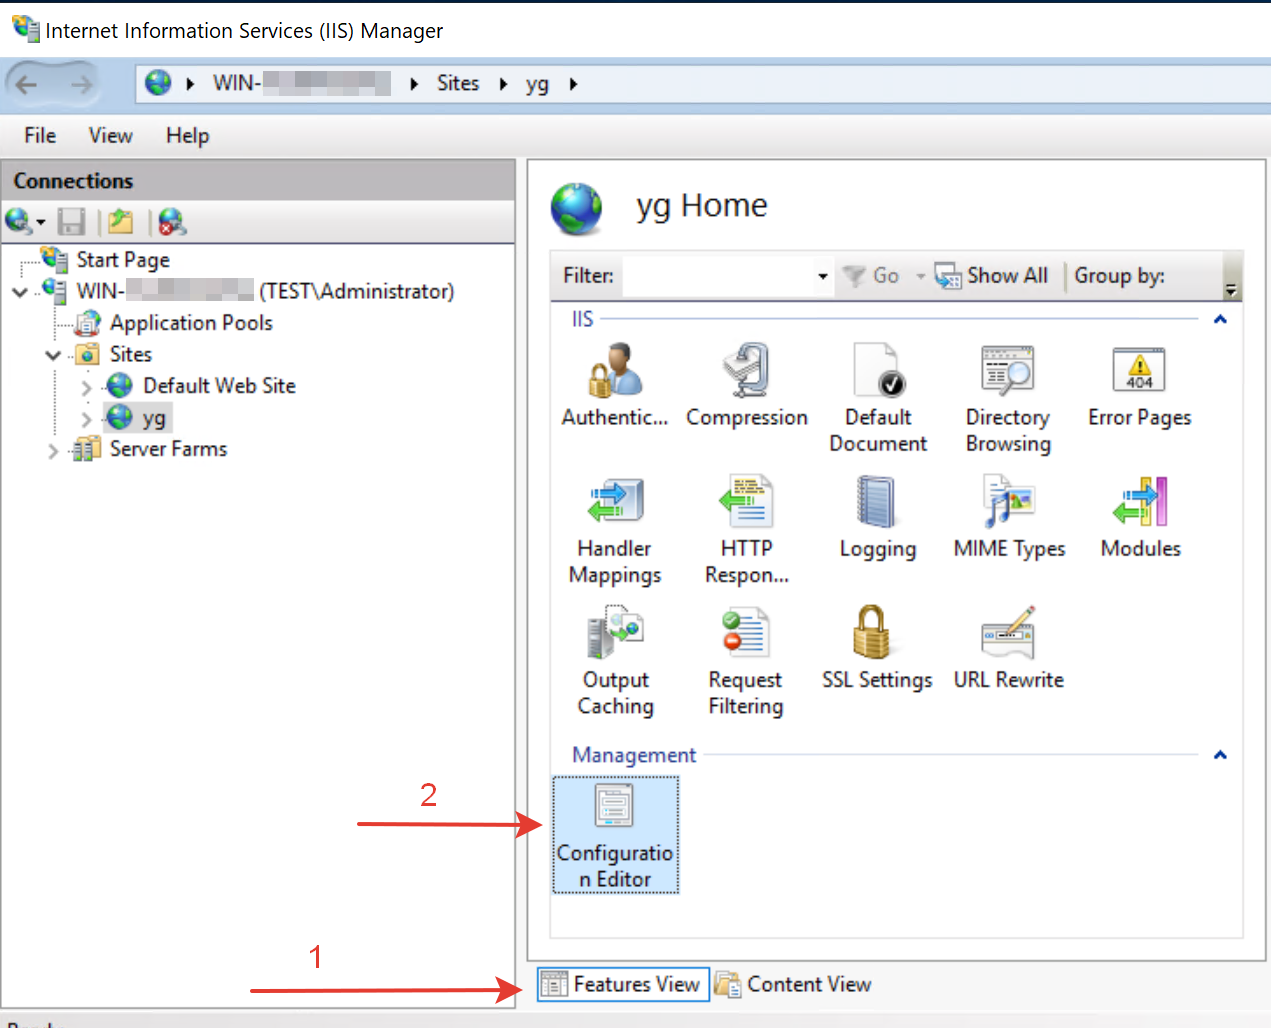Open the arrow after yg in the breadcrumb

[573, 84]
